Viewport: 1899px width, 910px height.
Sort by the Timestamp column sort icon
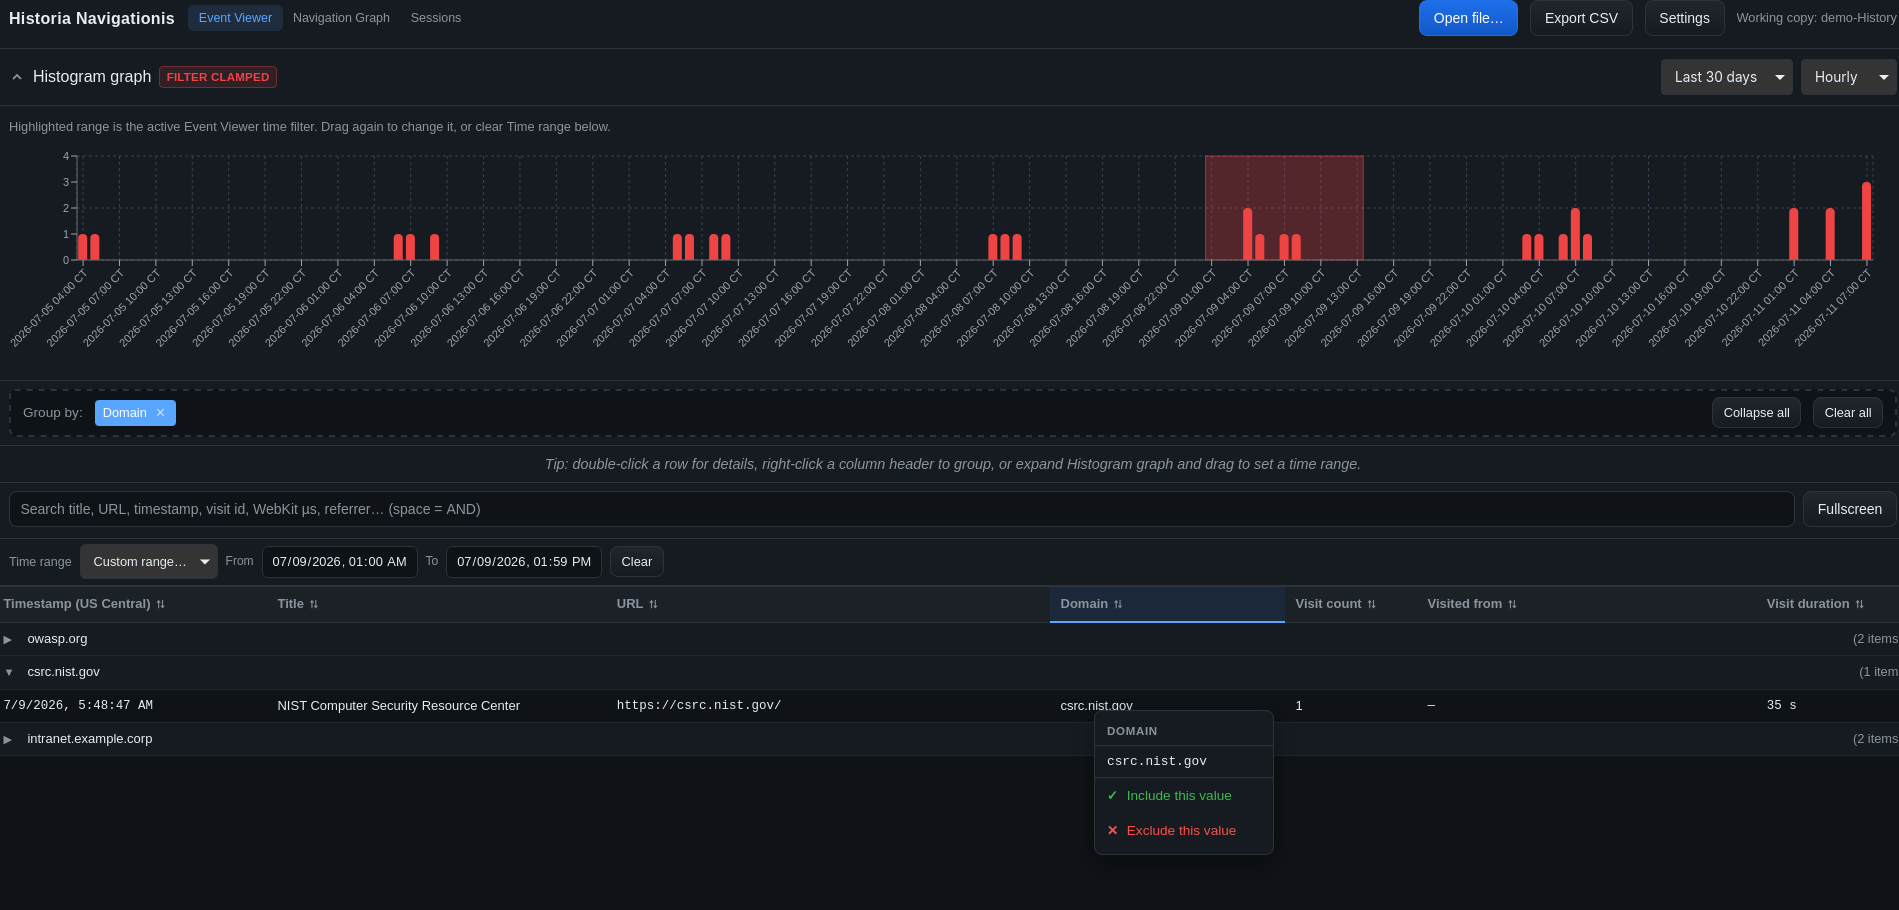pyautogui.click(x=160, y=604)
